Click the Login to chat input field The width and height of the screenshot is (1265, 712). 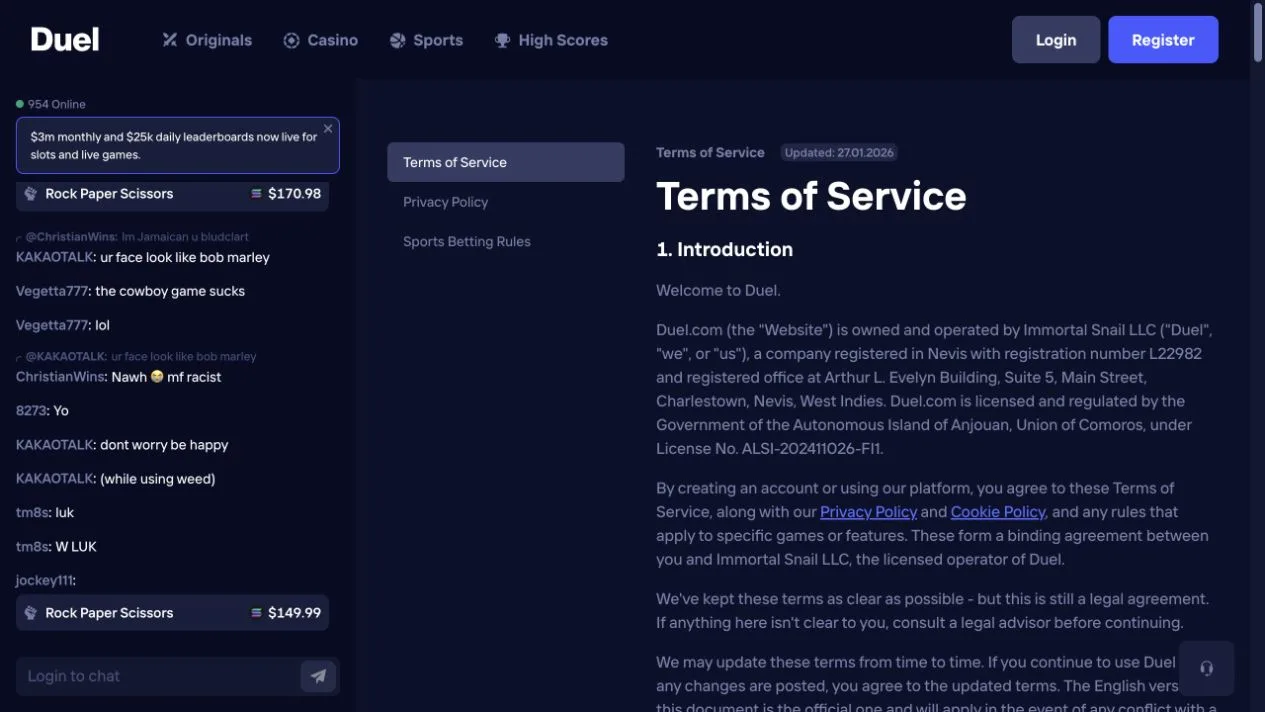click(158, 676)
